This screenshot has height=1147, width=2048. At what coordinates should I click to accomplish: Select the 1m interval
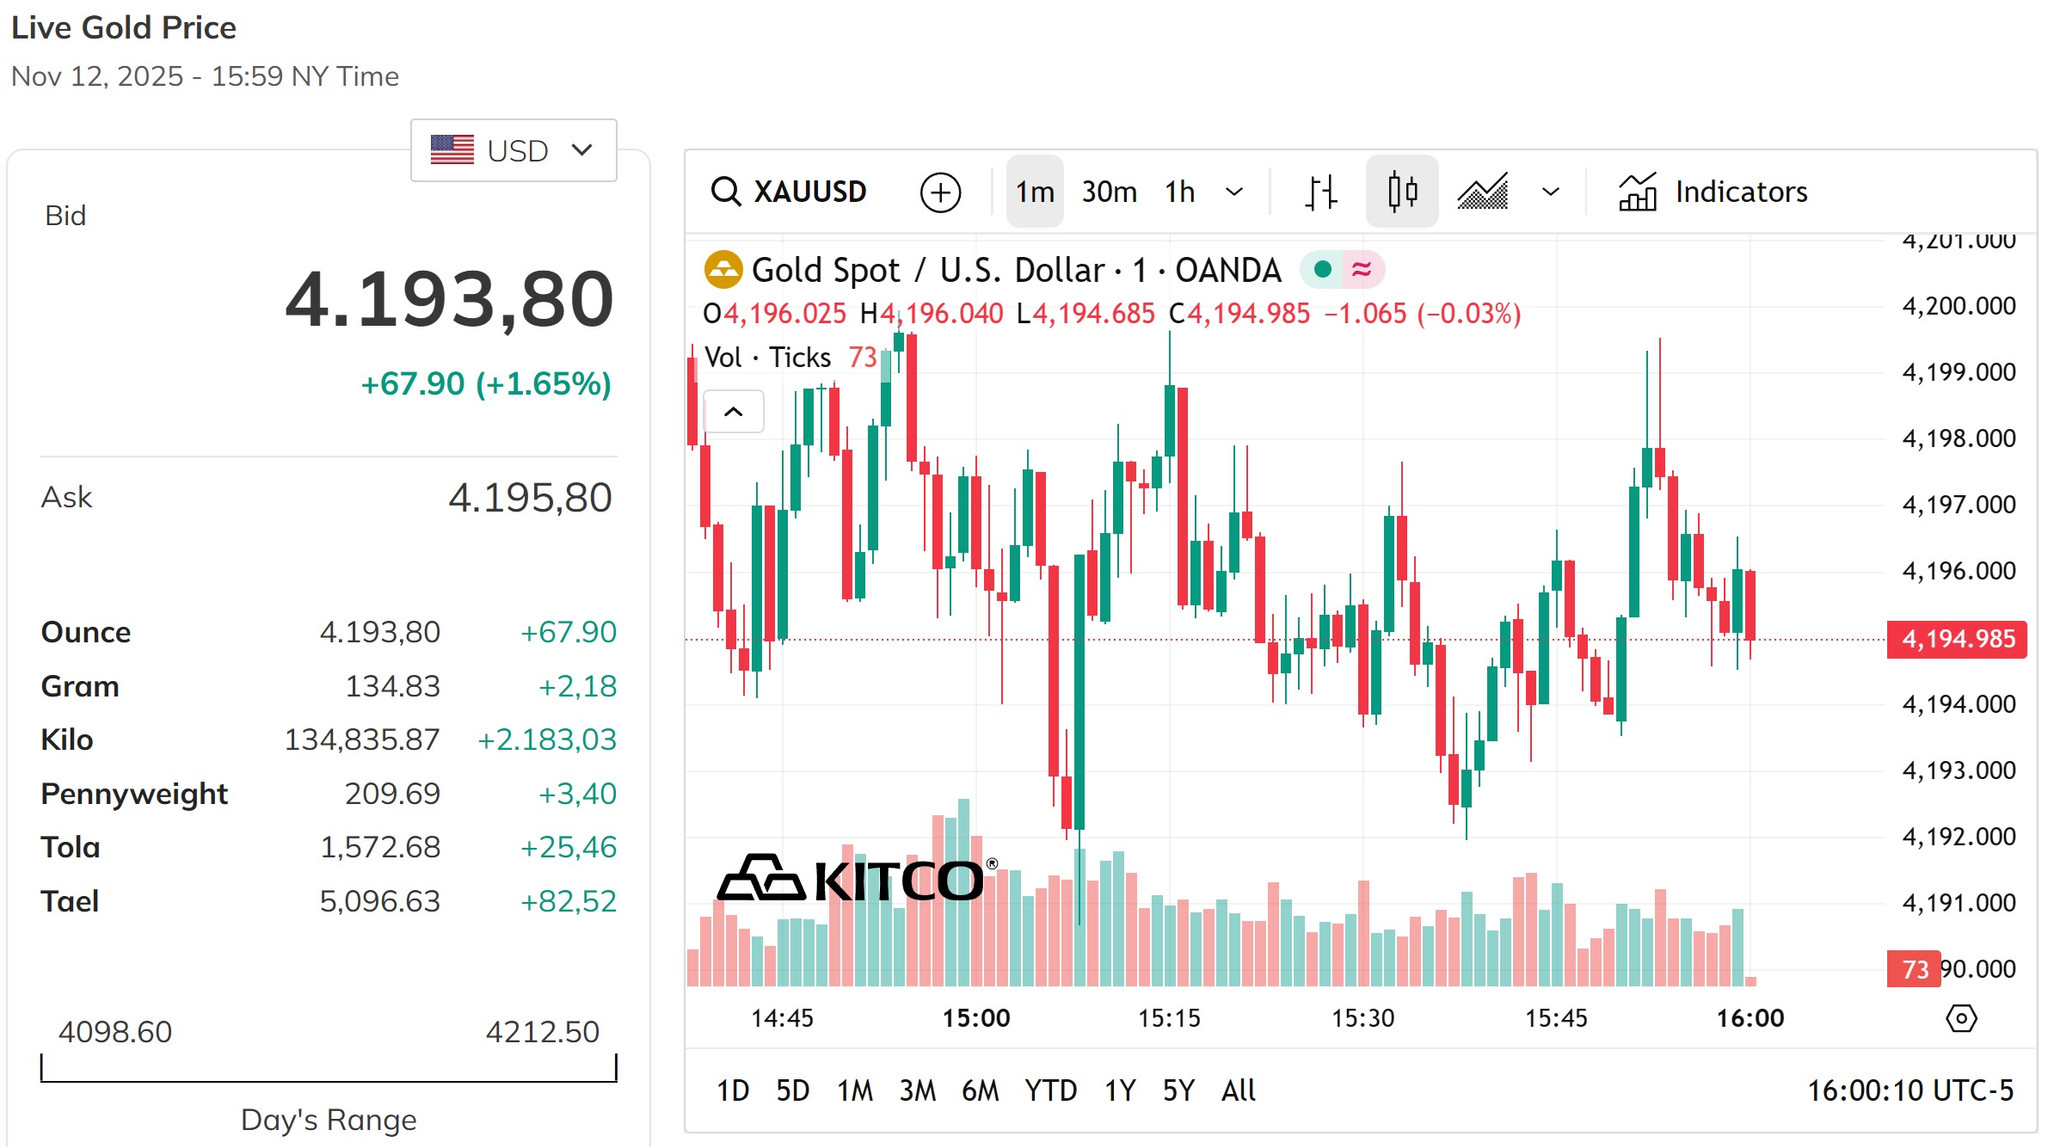tap(1035, 191)
